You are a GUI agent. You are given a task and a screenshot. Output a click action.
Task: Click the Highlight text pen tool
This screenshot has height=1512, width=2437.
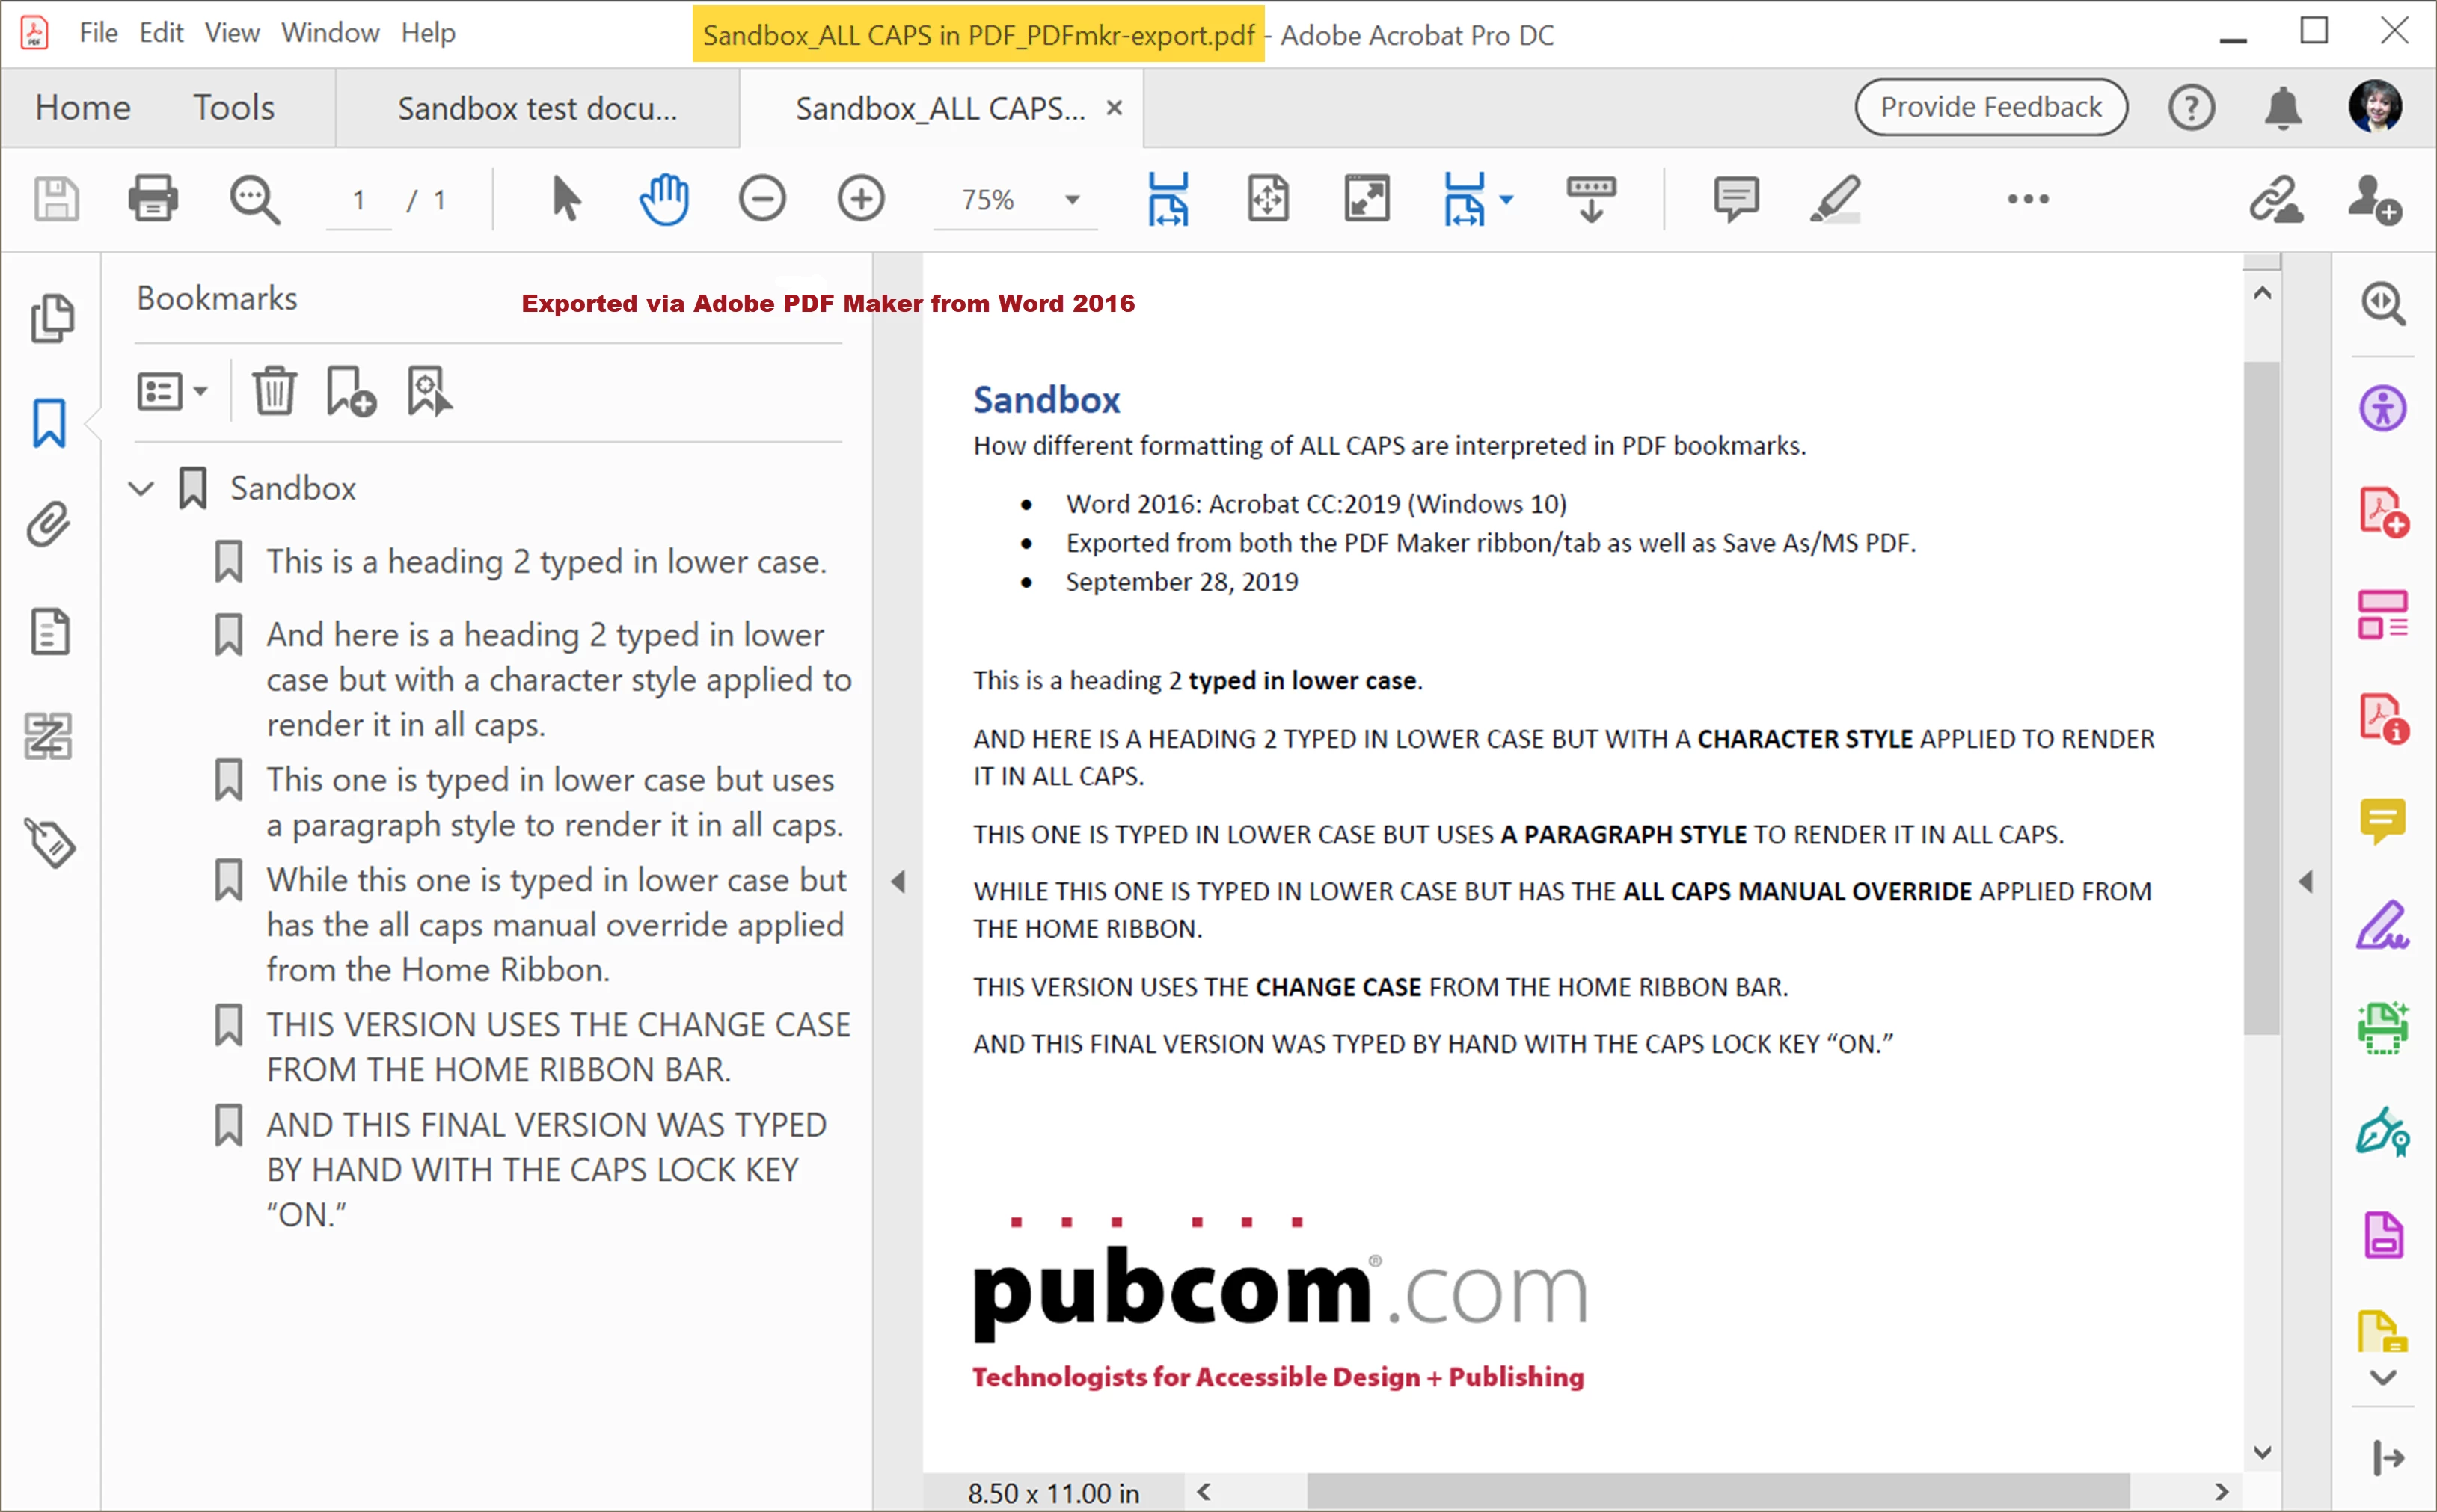[1834, 198]
